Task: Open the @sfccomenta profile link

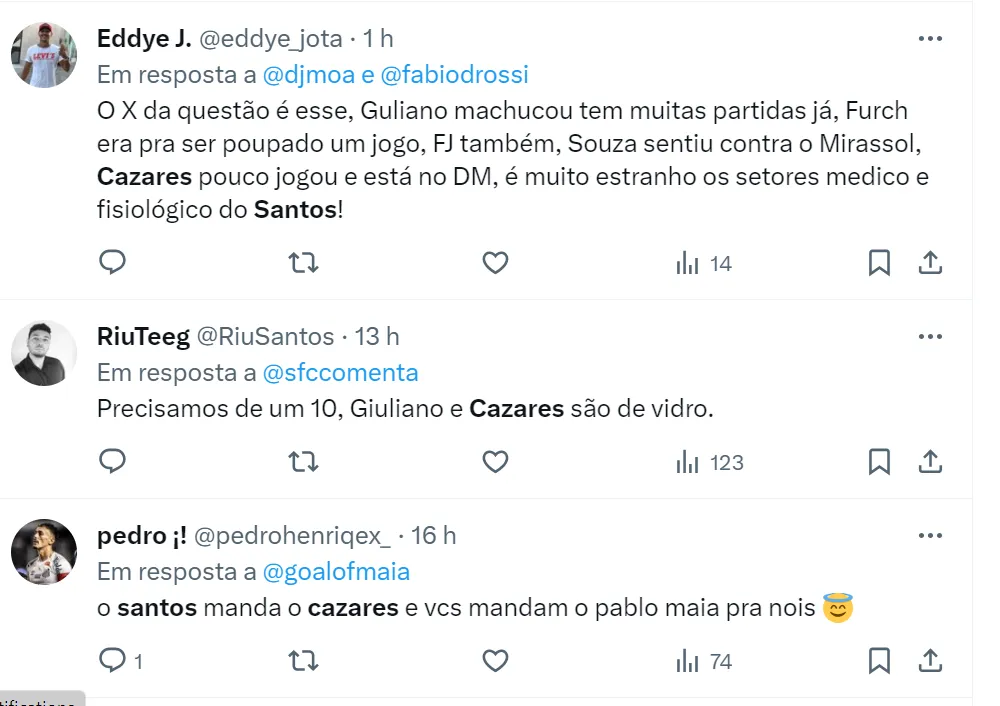Action: click(x=340, y=373)
